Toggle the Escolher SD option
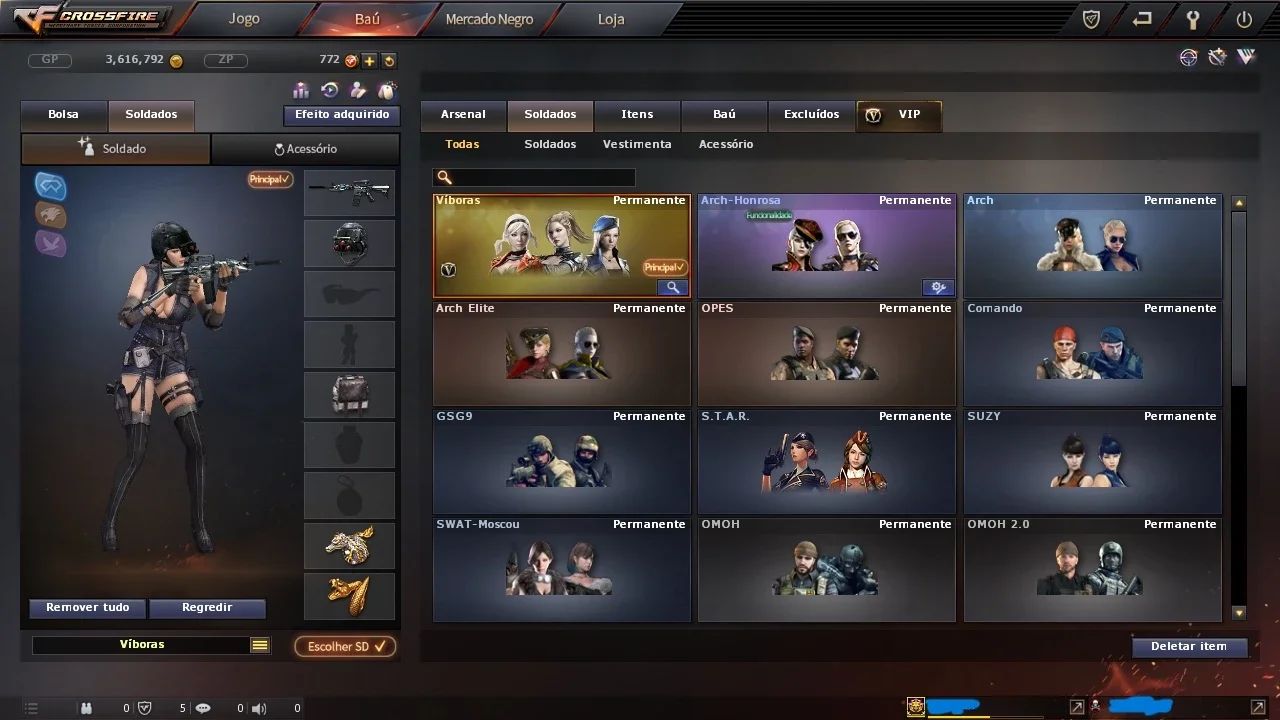 pyautogui.click(x=345, y=647)
